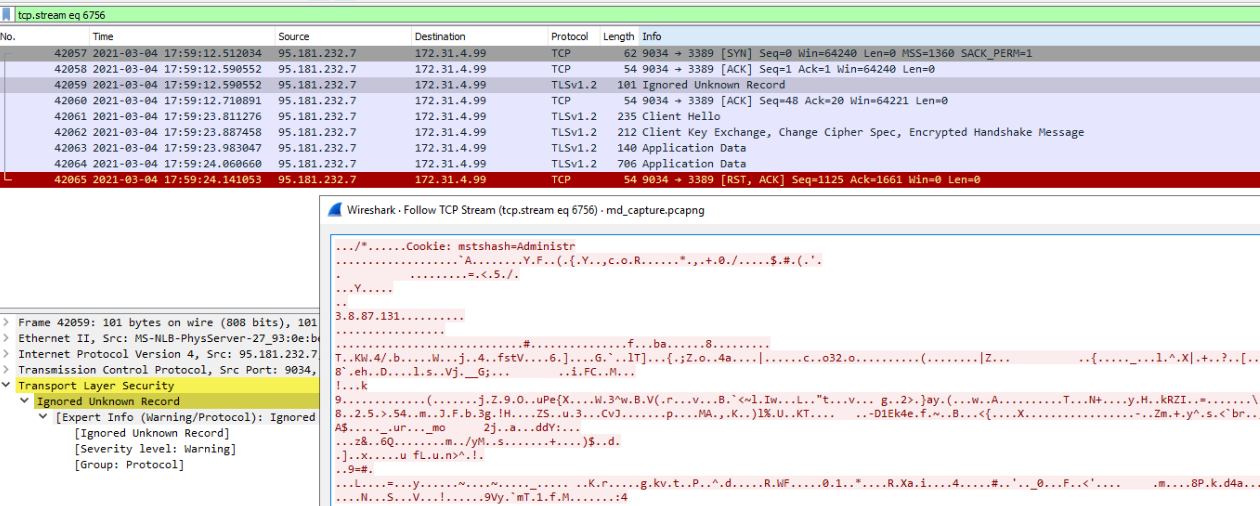Sort packets by the Time column header
Image resolution: width=1260 pixels, height=506 pixels.
point(103,37)
